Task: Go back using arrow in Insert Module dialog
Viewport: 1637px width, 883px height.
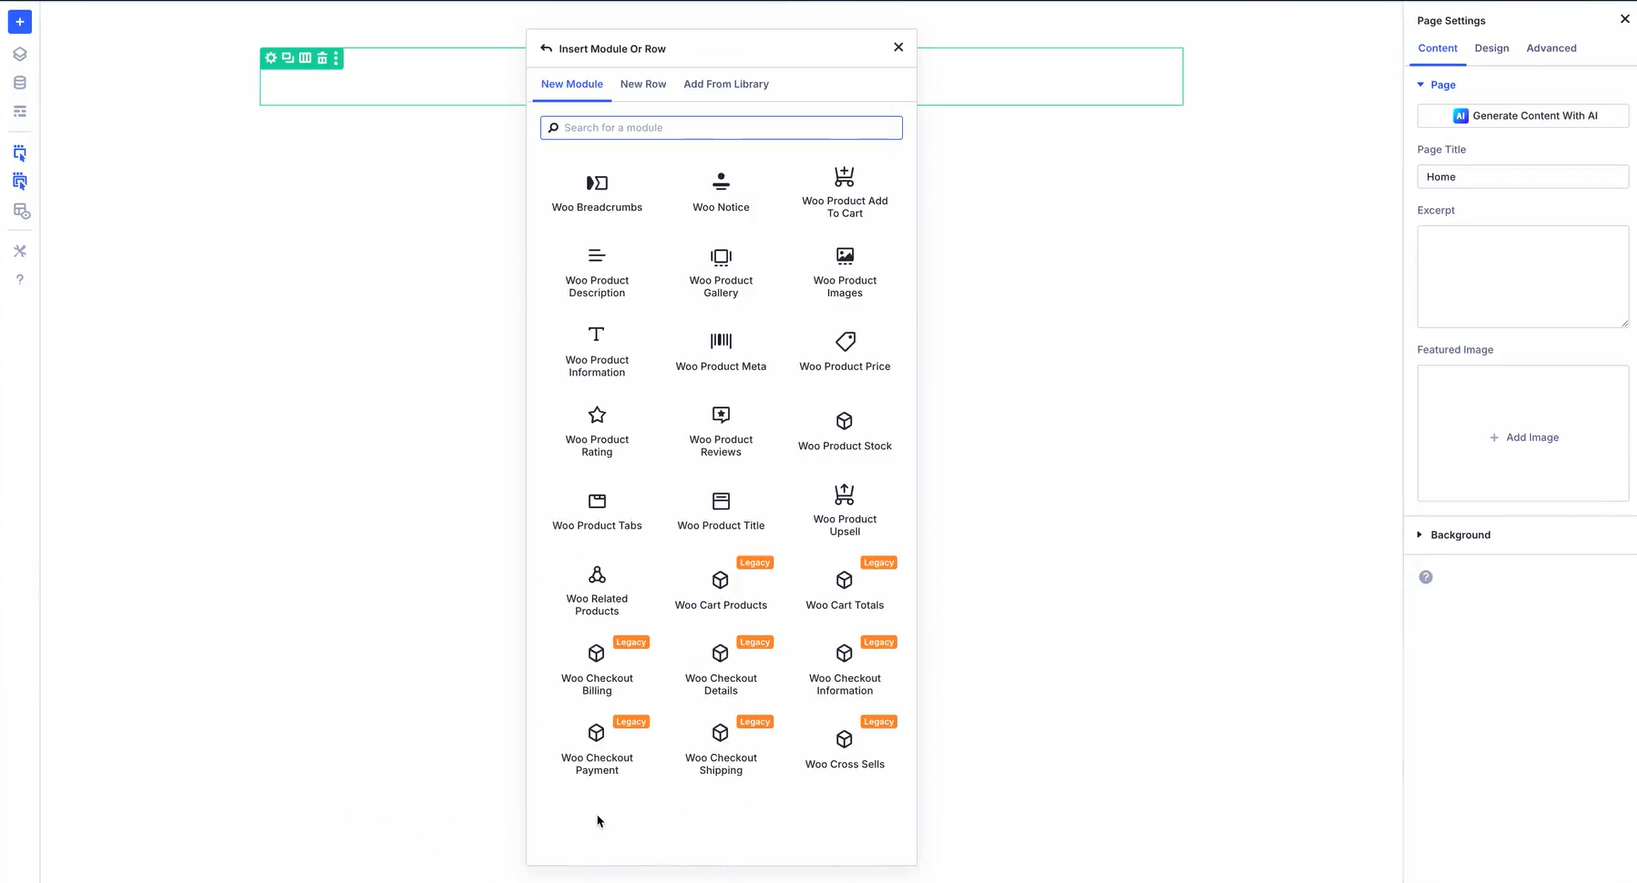Action: click(x=546, y=48)
